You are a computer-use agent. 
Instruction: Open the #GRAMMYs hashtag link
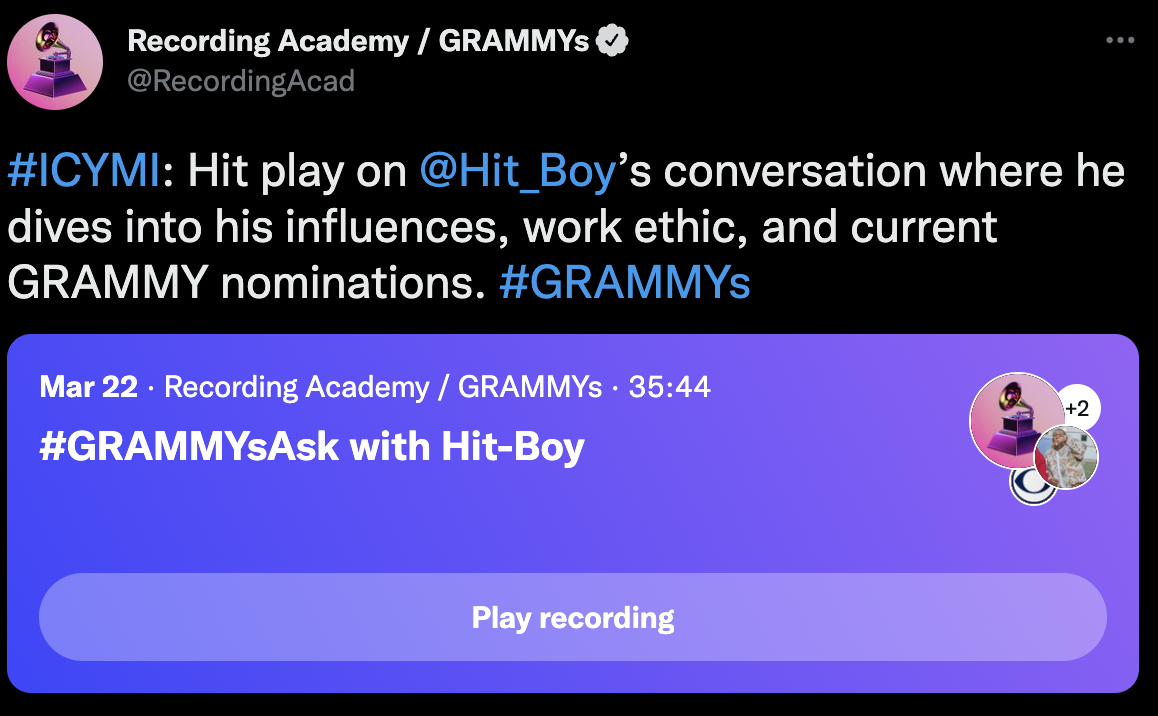[x=625, y=283]
